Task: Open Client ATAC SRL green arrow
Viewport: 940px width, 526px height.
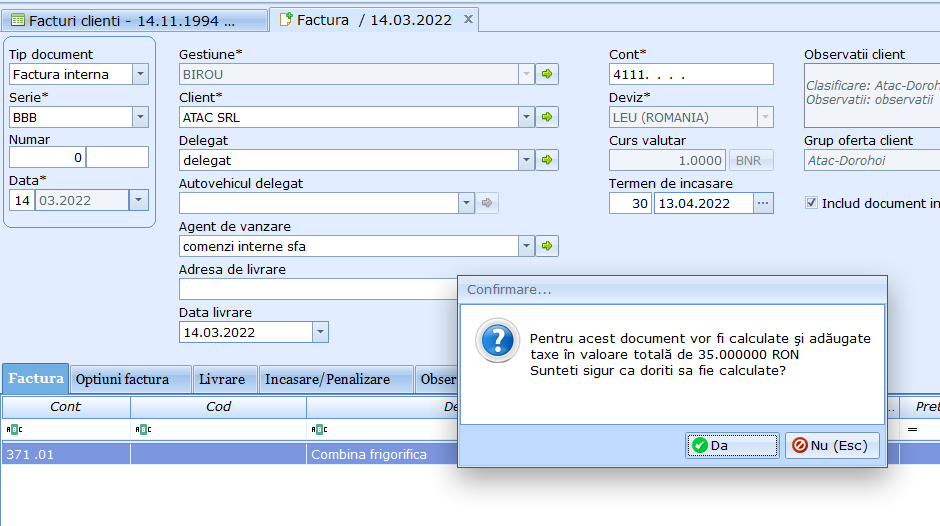Action: [547, 117]
